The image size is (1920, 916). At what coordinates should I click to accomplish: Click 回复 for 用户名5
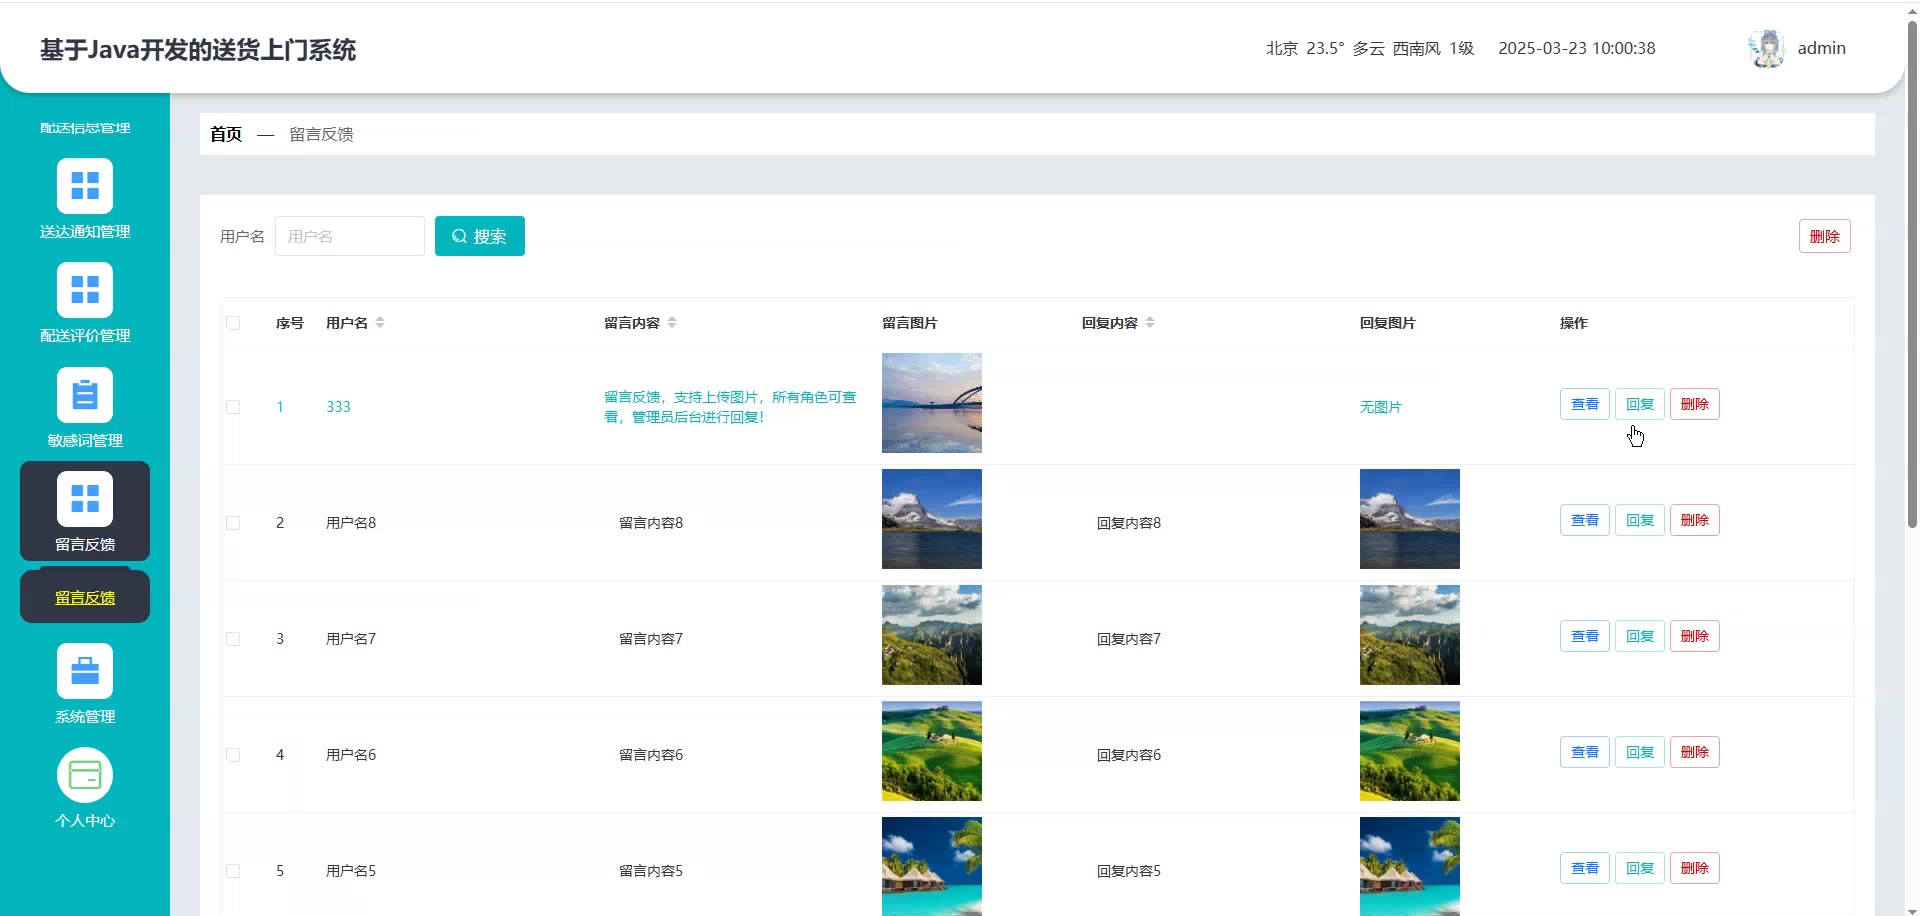click(x=1640, y=868)
